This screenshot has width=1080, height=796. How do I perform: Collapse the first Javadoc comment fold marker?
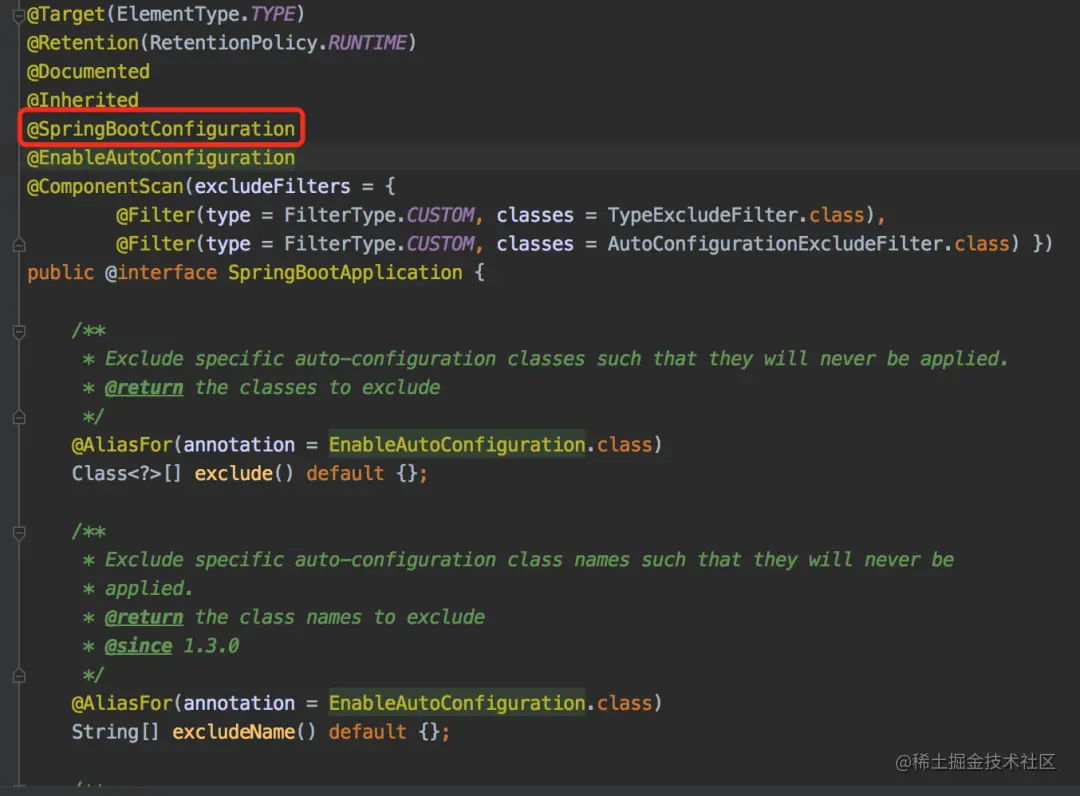click(19, 332)
